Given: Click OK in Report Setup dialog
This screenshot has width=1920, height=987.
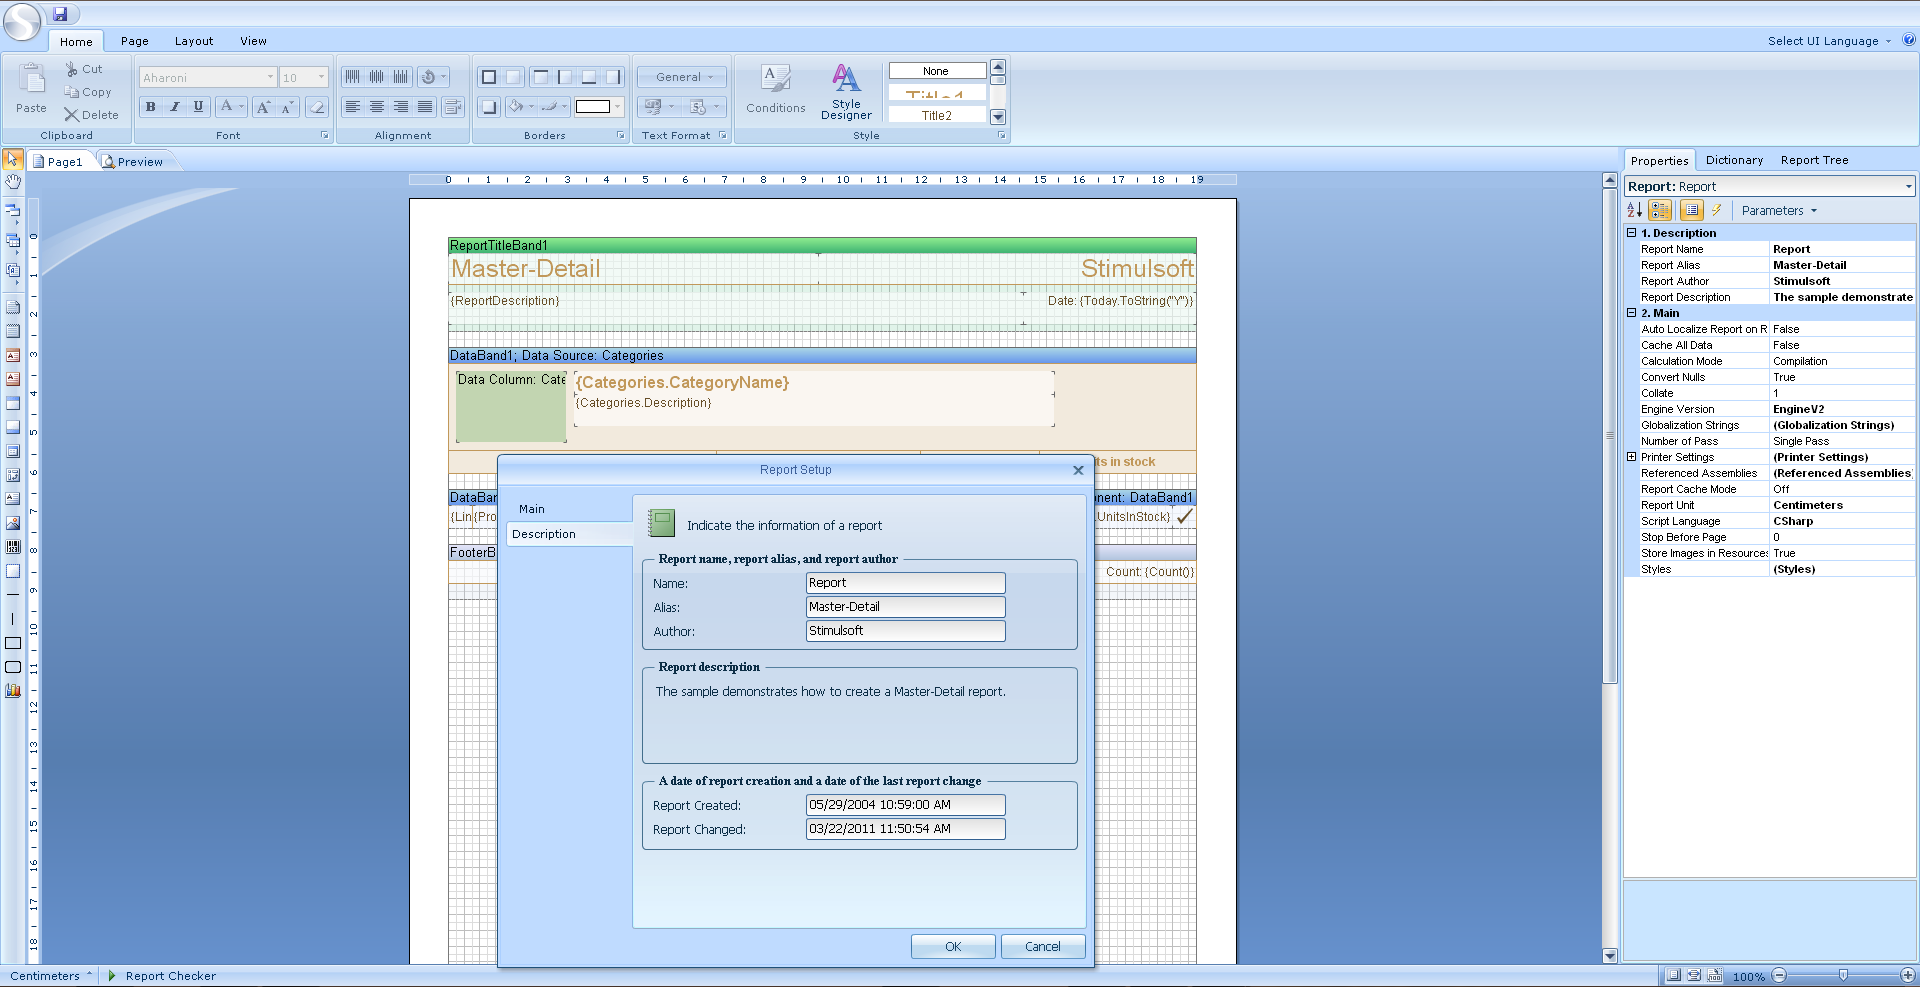Looking at the screenshot, I should pyautogui.click(x=953, y=946).
